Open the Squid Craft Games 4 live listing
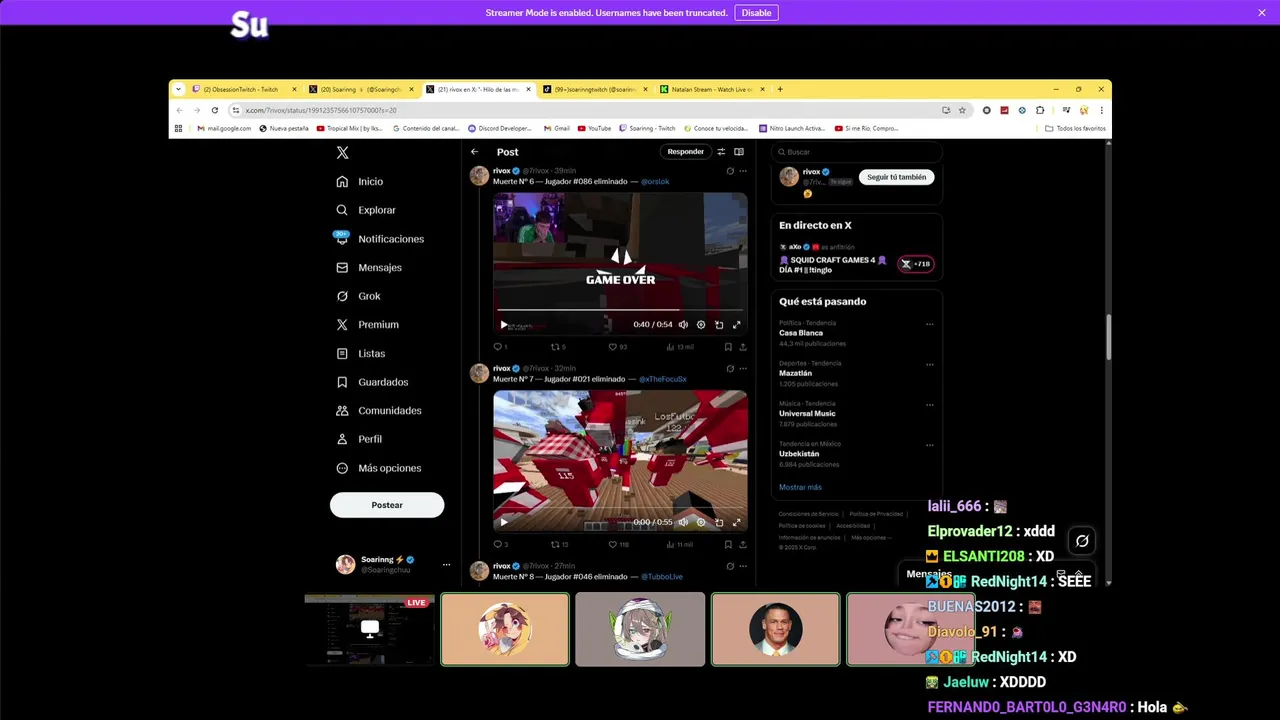The height and width of the screenshot is (720, 1280). 856,258
